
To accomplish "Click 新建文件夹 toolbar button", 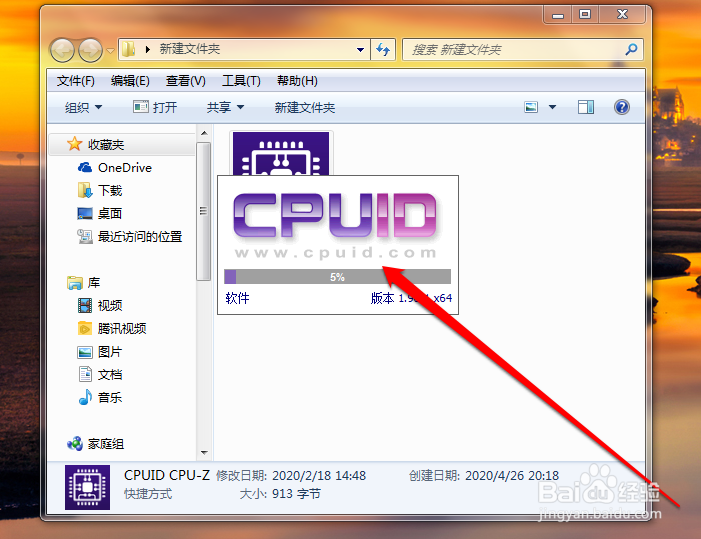I will coord(304,108).
